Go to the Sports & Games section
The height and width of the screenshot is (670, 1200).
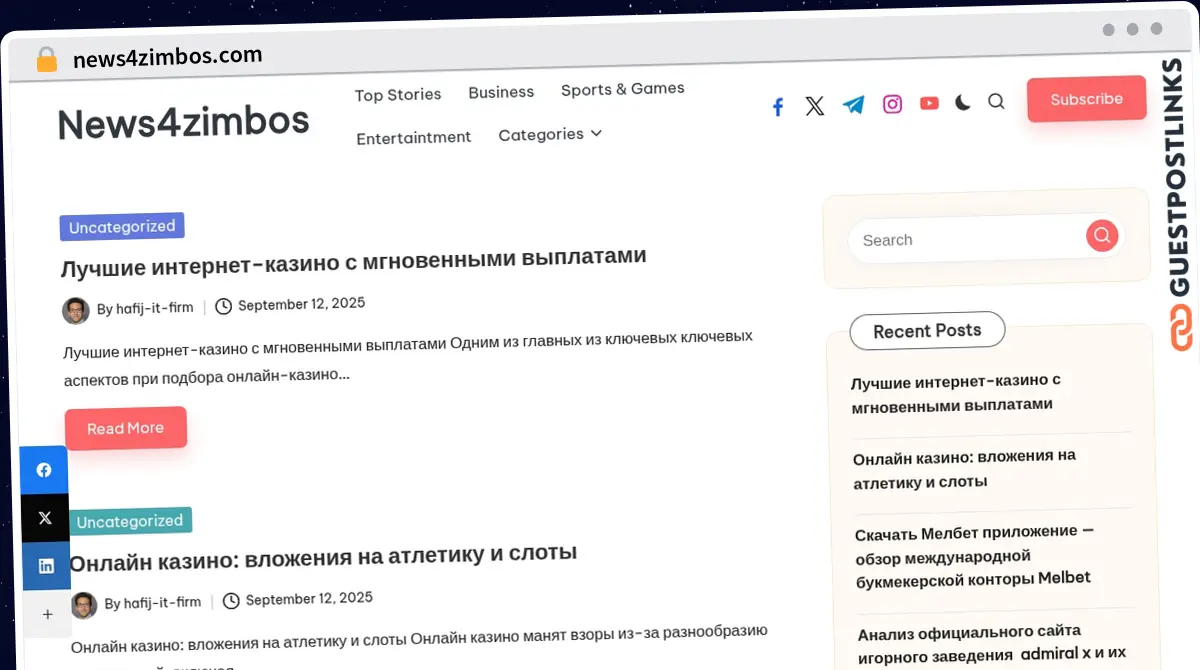pyautogui.click(x=622, y=89)
